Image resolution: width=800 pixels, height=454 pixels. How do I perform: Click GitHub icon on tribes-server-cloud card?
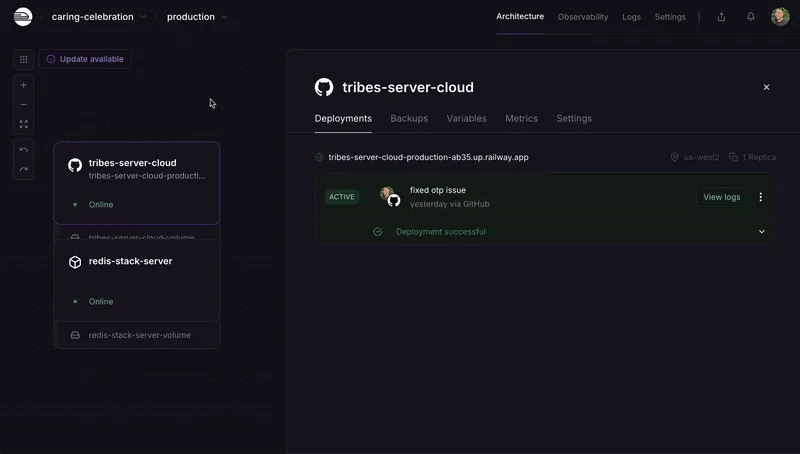(x=75, y=165)
